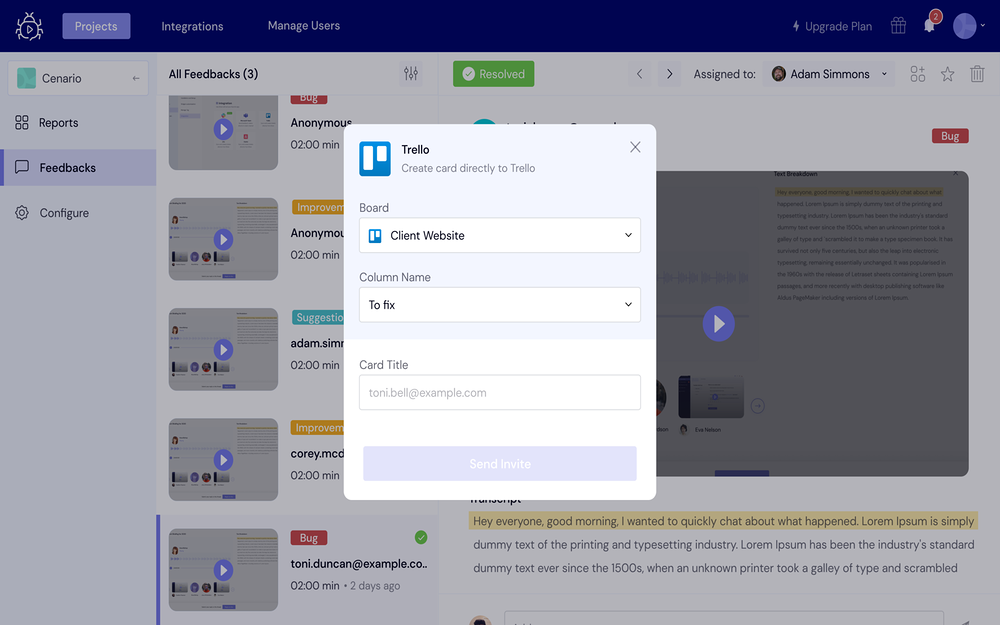Image resolution: width=1000 pixels, height=625 pixels.
Task: Click the highlighted transcript sentence
Action: tap(723, 521)
